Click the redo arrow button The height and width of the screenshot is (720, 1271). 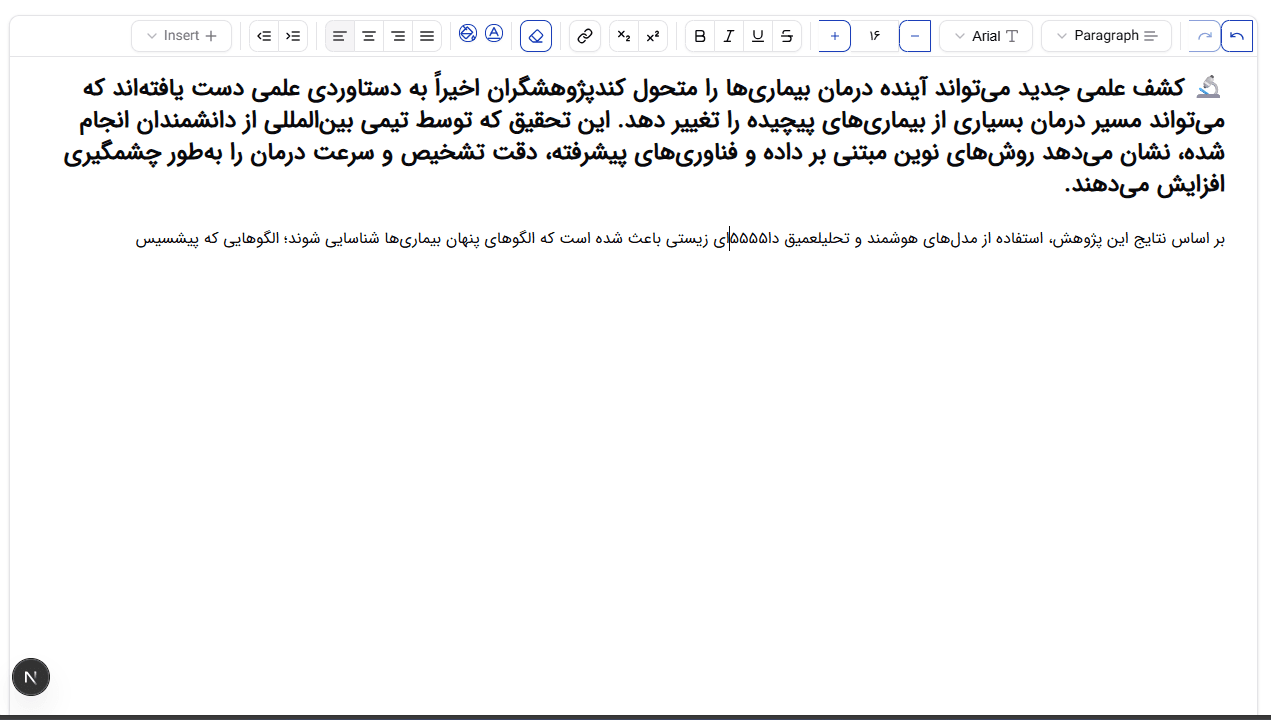(x=1205, y=36)
